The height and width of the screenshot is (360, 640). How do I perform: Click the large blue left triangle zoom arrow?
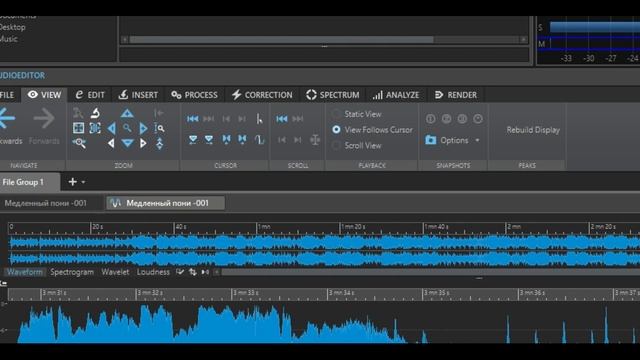[111, 128]
